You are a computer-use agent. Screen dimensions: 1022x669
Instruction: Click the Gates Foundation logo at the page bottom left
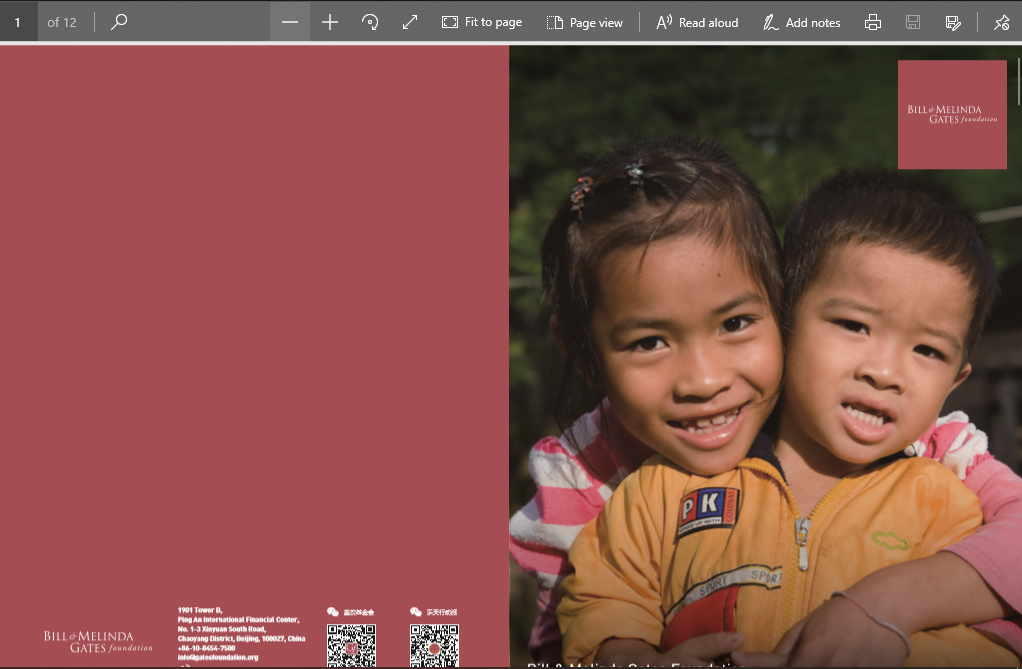click(x=98, y=642)
